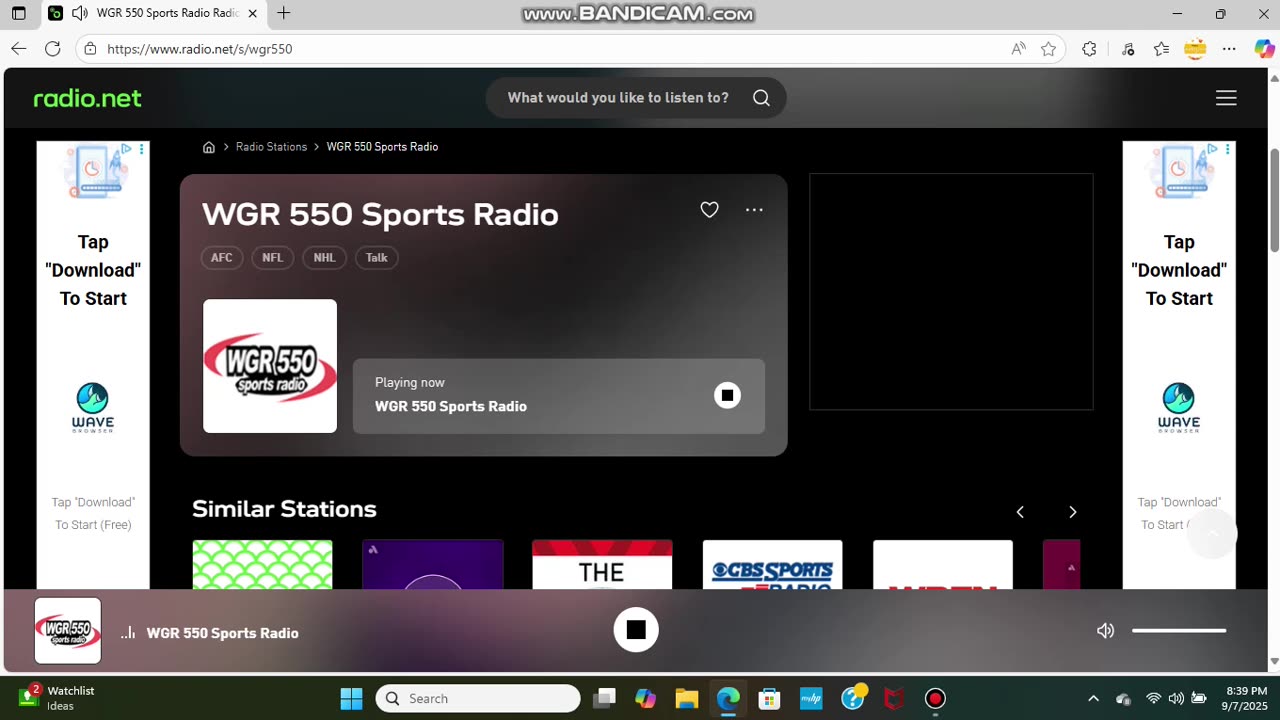Open the myHP taskbar icon
The width and height of the screenshot is (1280, 720).
pyautogui.click(x=811, y=698)
